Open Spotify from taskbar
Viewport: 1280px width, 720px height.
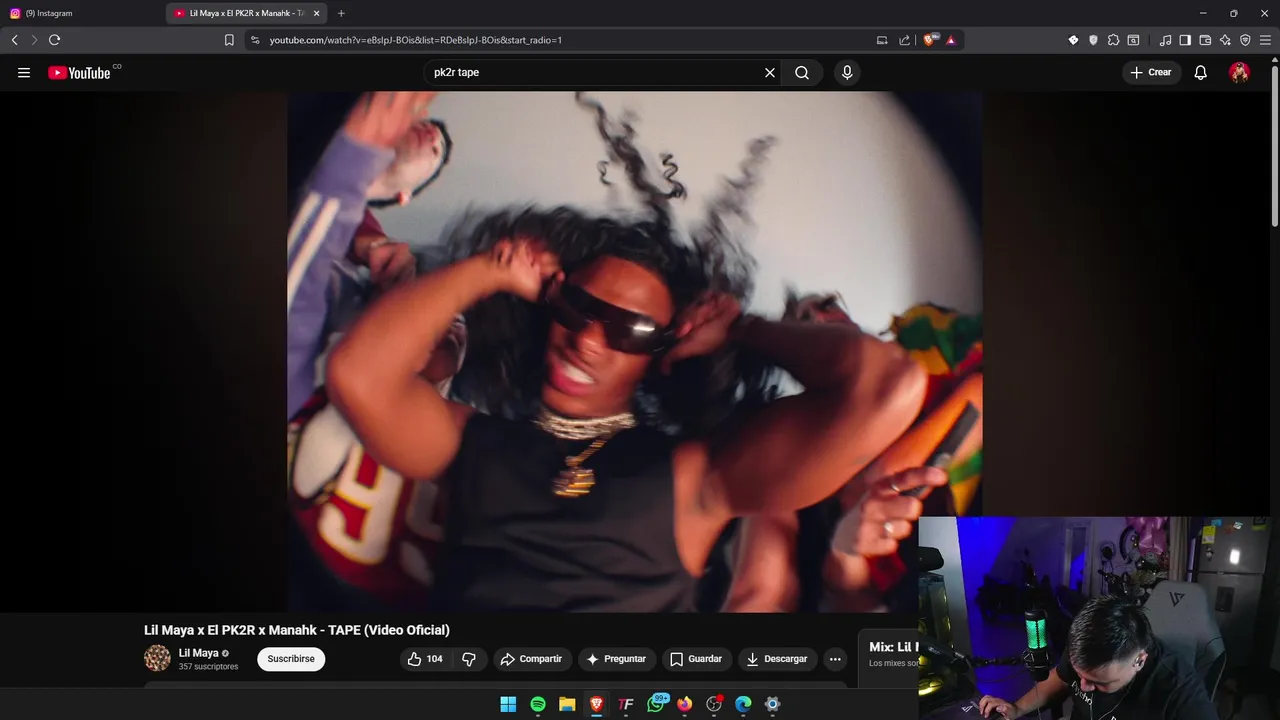click(x=538, y=704)
